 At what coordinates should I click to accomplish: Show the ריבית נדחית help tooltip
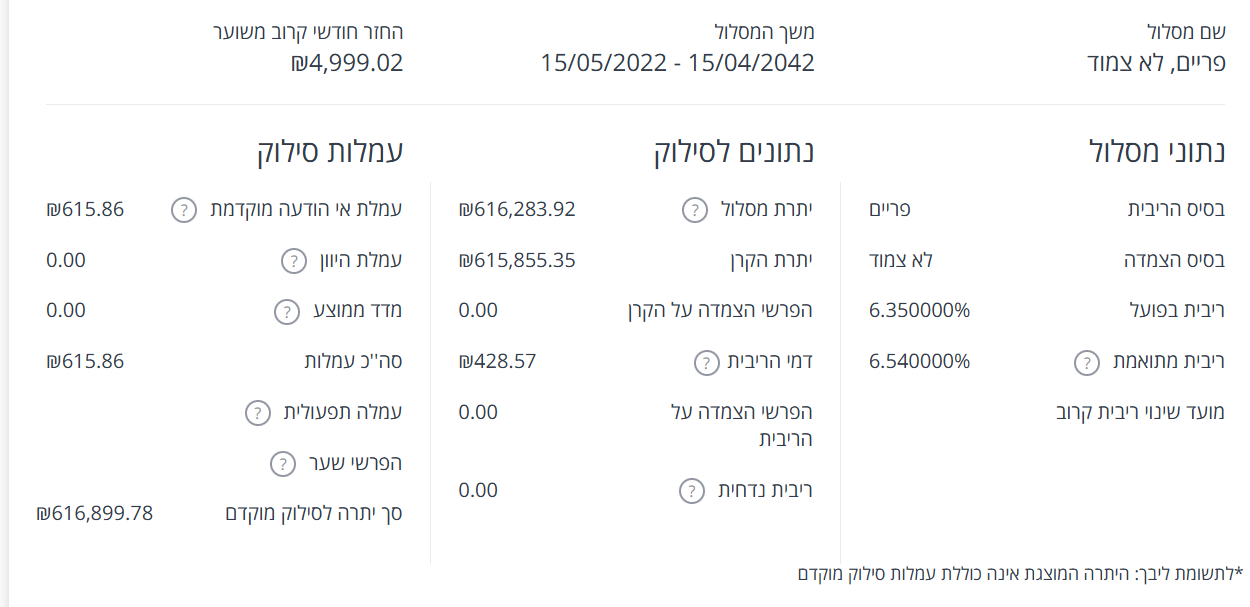[x=692, y=491]
